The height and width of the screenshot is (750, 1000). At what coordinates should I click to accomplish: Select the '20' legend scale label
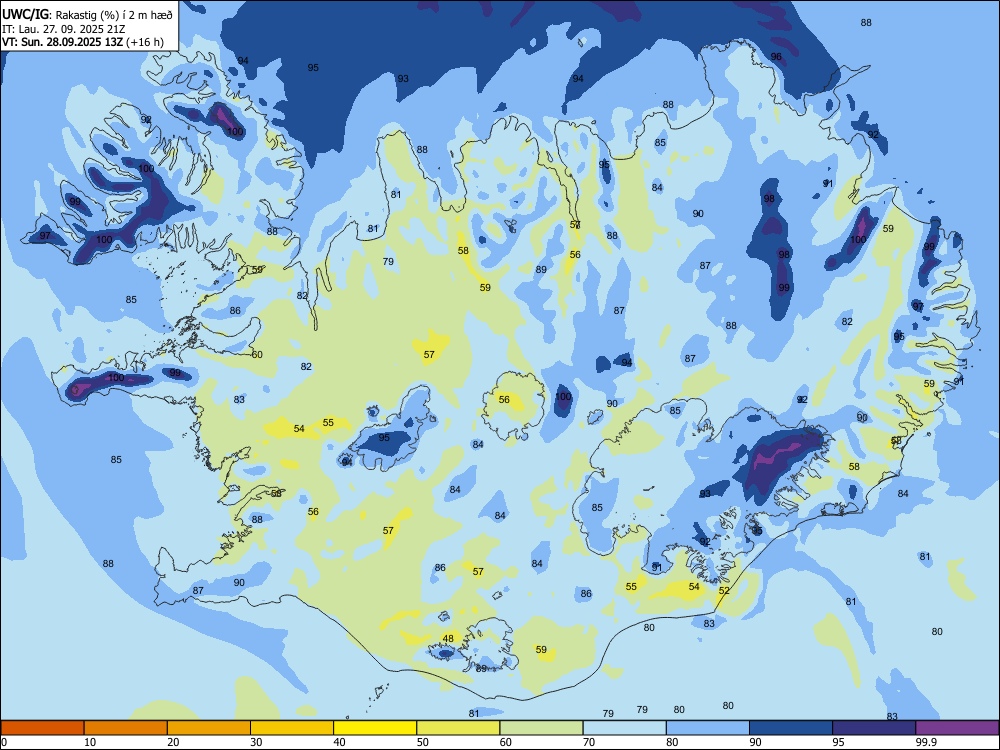click(173, 742)
